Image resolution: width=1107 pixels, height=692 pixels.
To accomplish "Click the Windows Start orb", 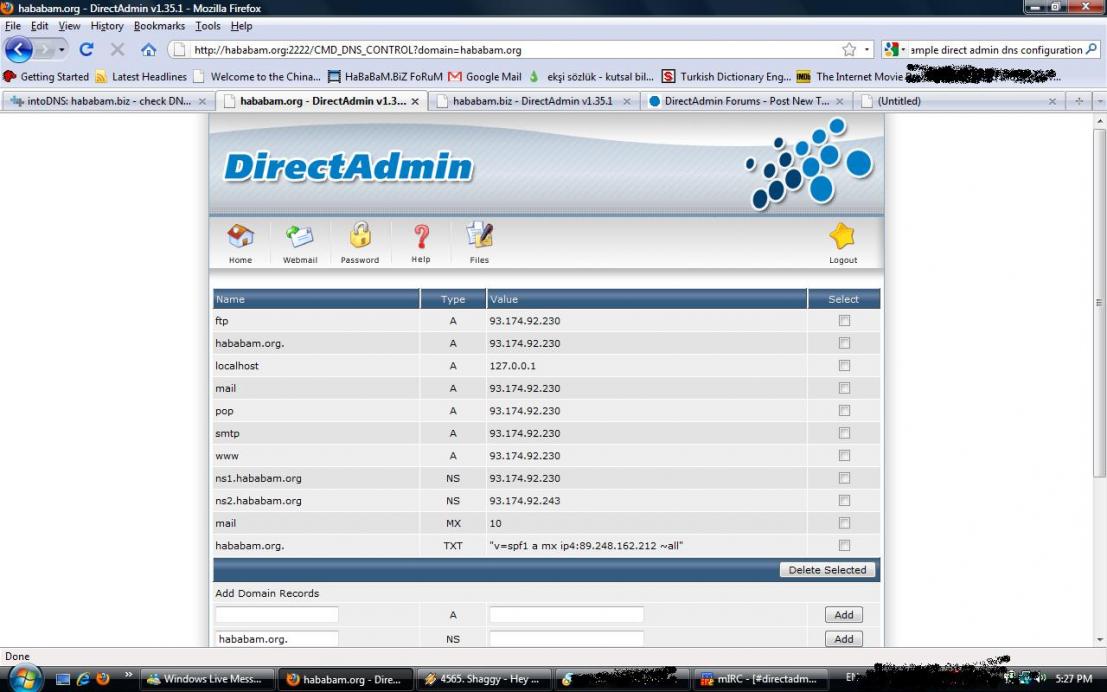I will click(25, 678).
